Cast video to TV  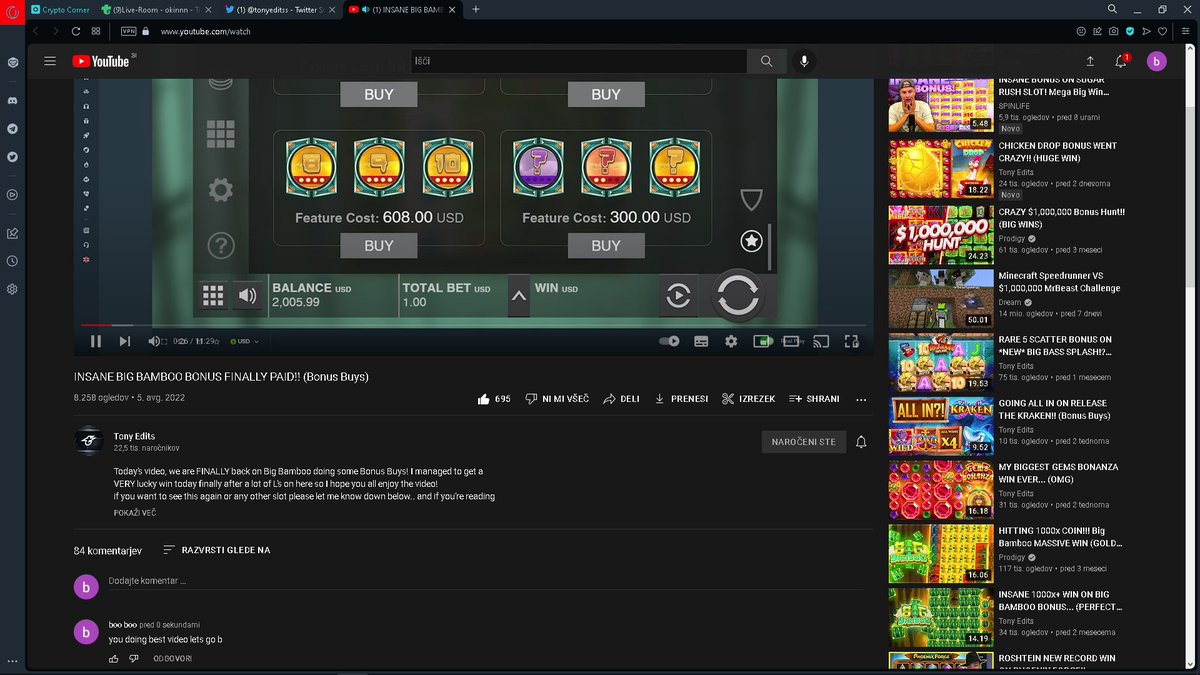pyautogui.click(x=821, y=341)
